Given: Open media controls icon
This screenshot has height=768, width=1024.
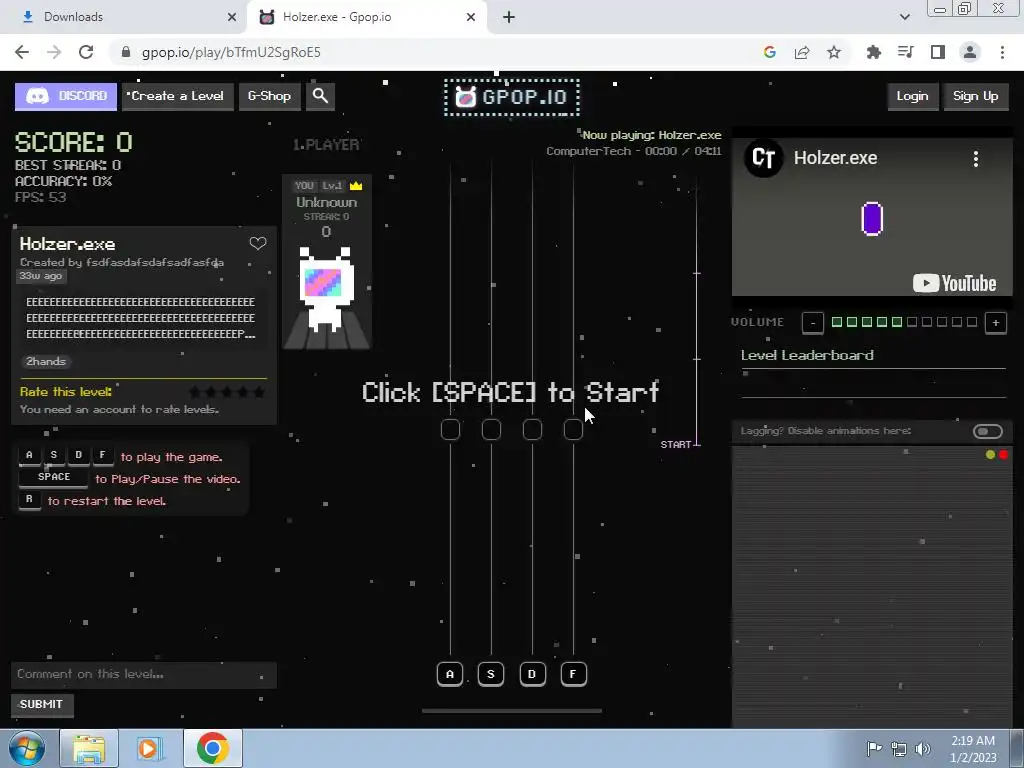Looking at the screenshot, I should point(906,52).
